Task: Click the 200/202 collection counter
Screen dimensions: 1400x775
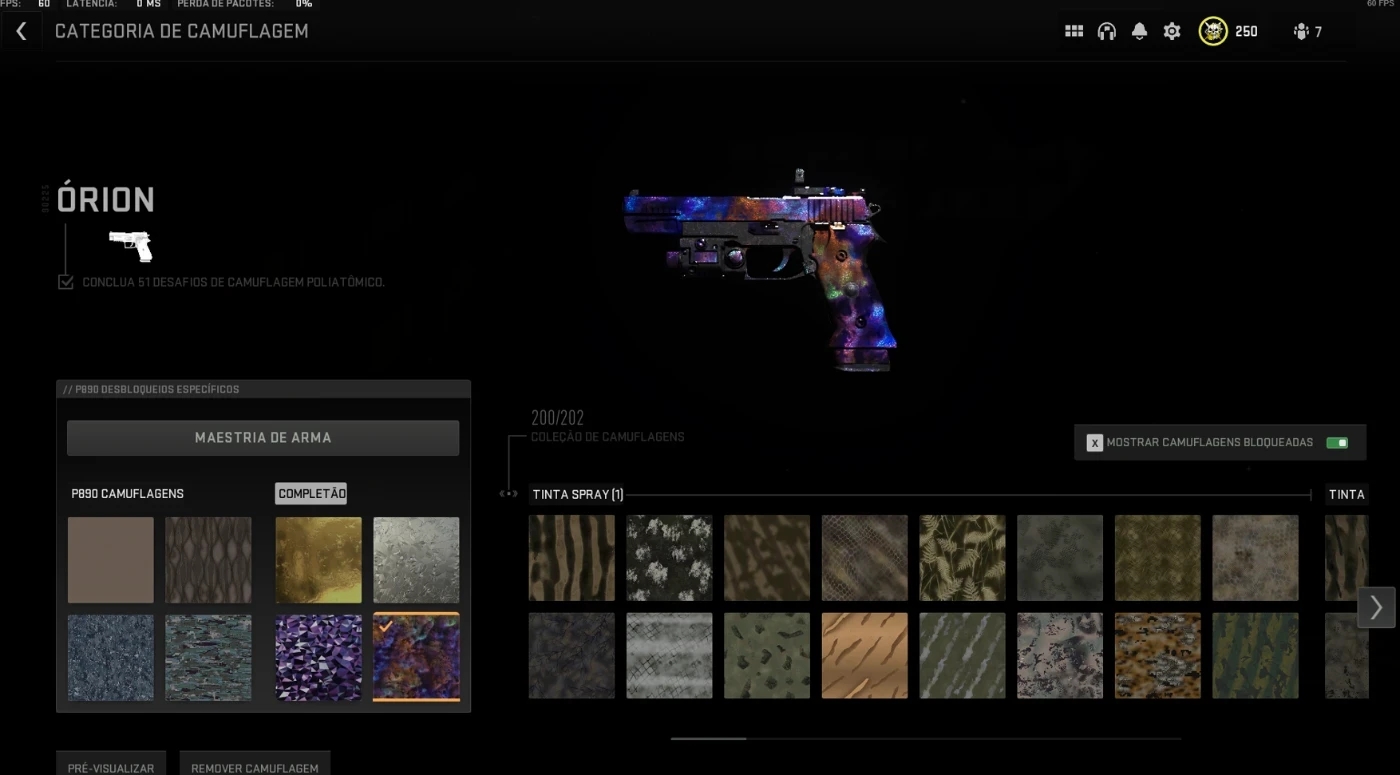Action: point(558,418)
